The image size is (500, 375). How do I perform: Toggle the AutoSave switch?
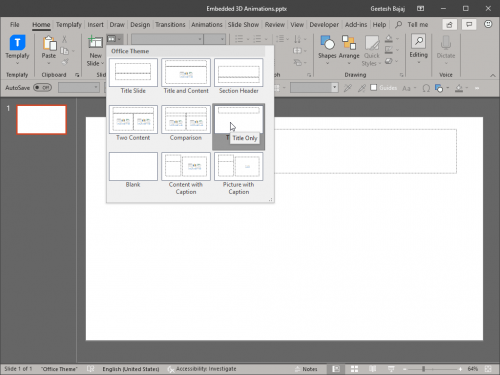click(42, 88)
